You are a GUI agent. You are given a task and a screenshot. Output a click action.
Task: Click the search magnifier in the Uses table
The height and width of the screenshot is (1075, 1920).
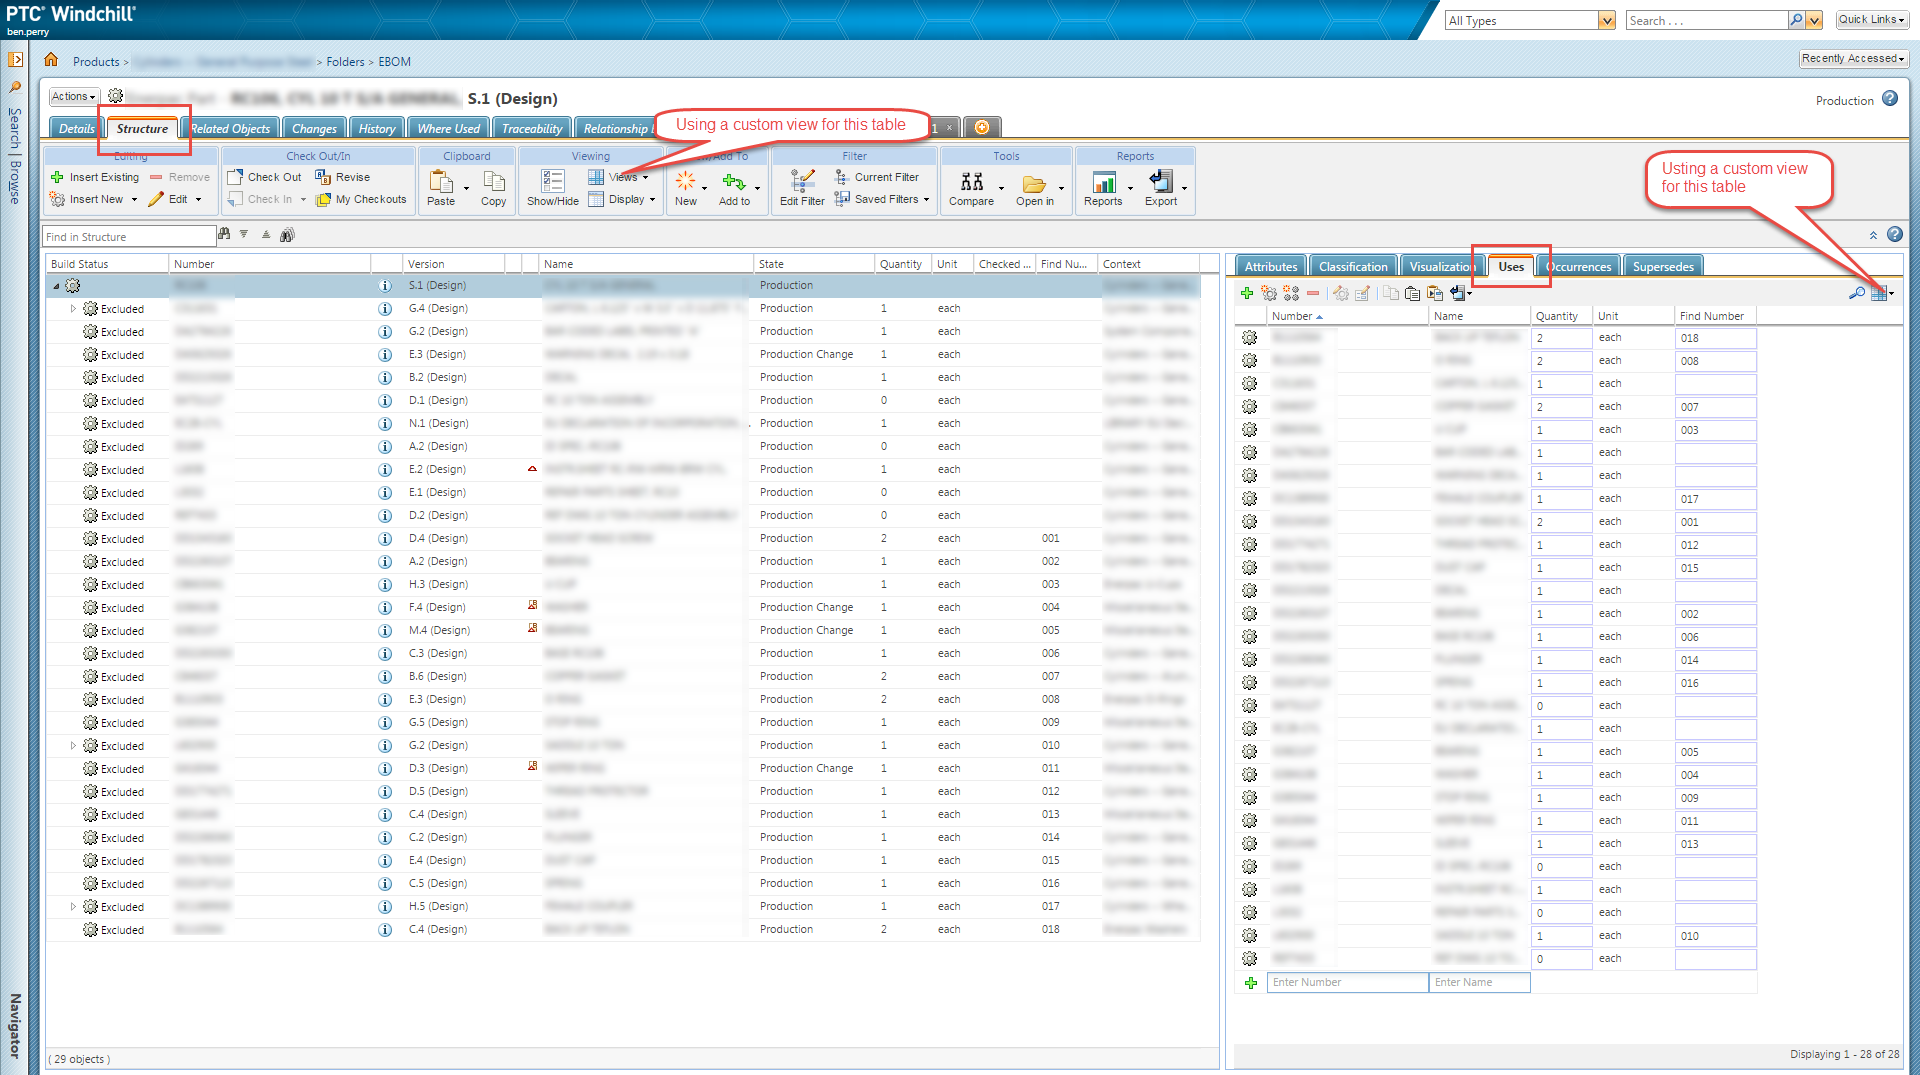pyautogui.click(x=1856, y=293)
